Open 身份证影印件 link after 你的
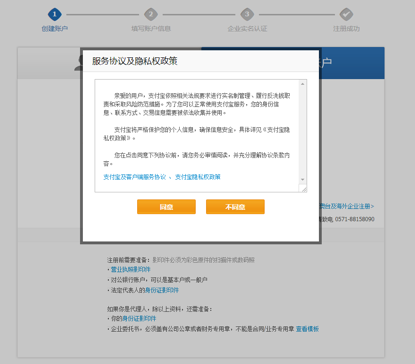 139,319
